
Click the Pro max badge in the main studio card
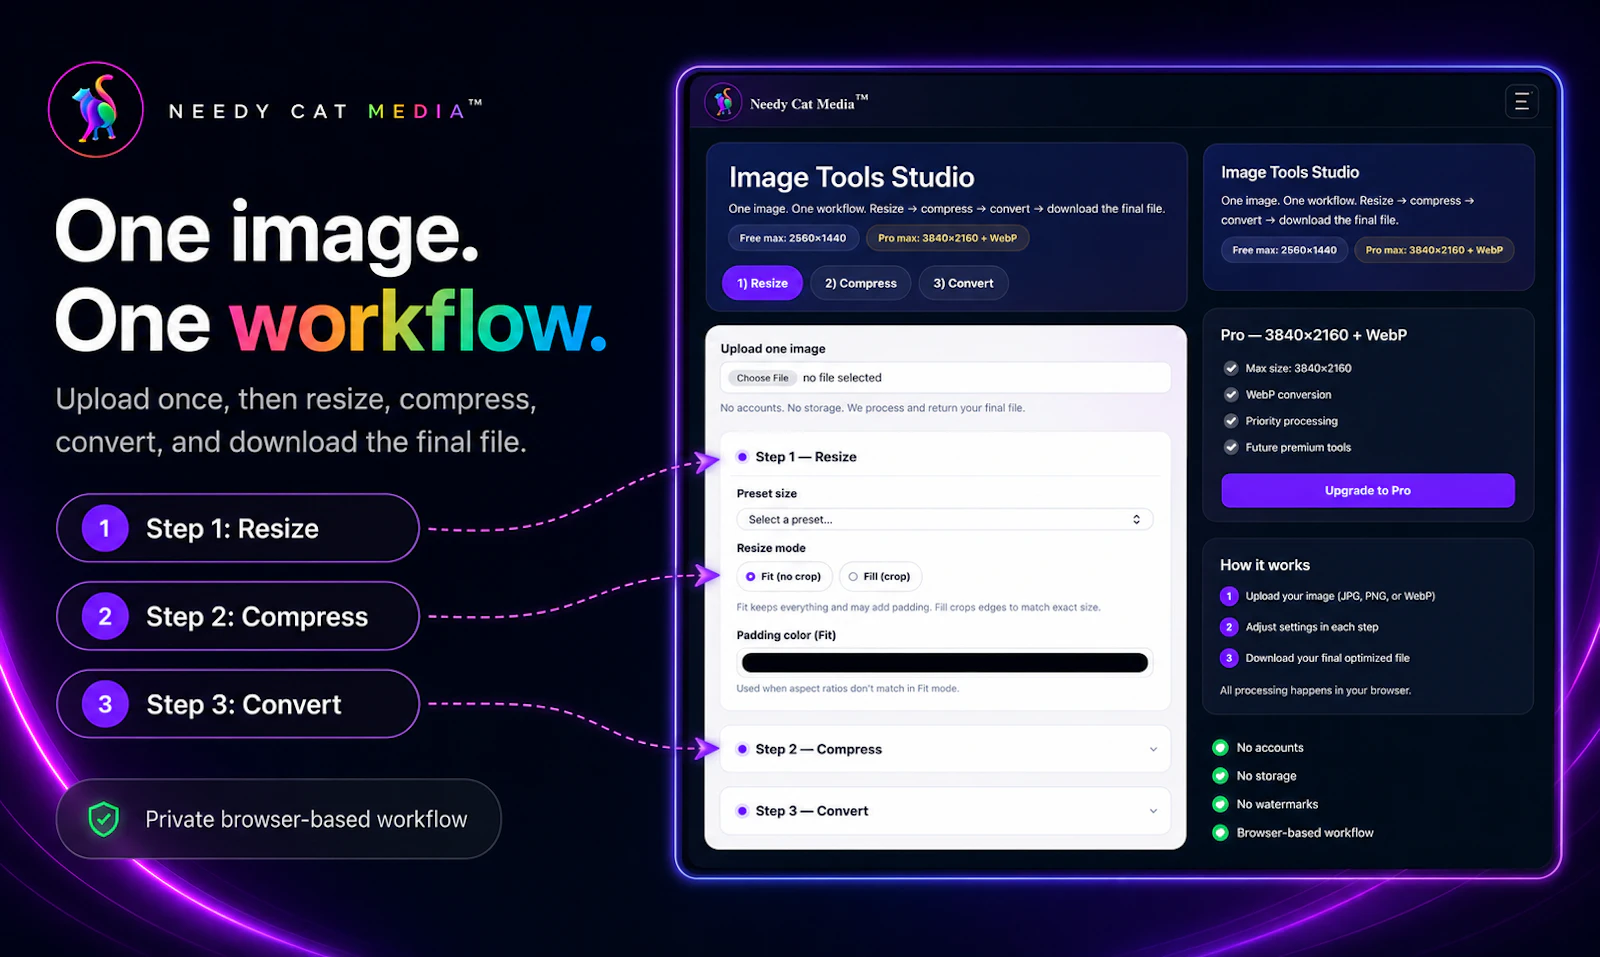pos(947,238)
